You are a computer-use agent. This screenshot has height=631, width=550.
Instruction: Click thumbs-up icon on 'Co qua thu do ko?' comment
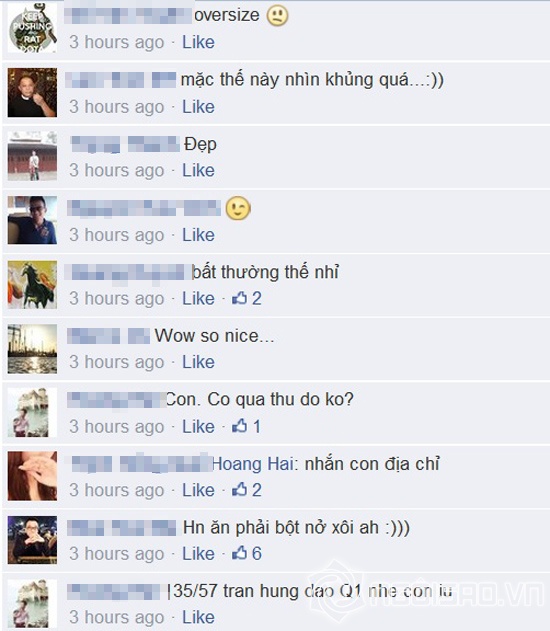[239, 426]
